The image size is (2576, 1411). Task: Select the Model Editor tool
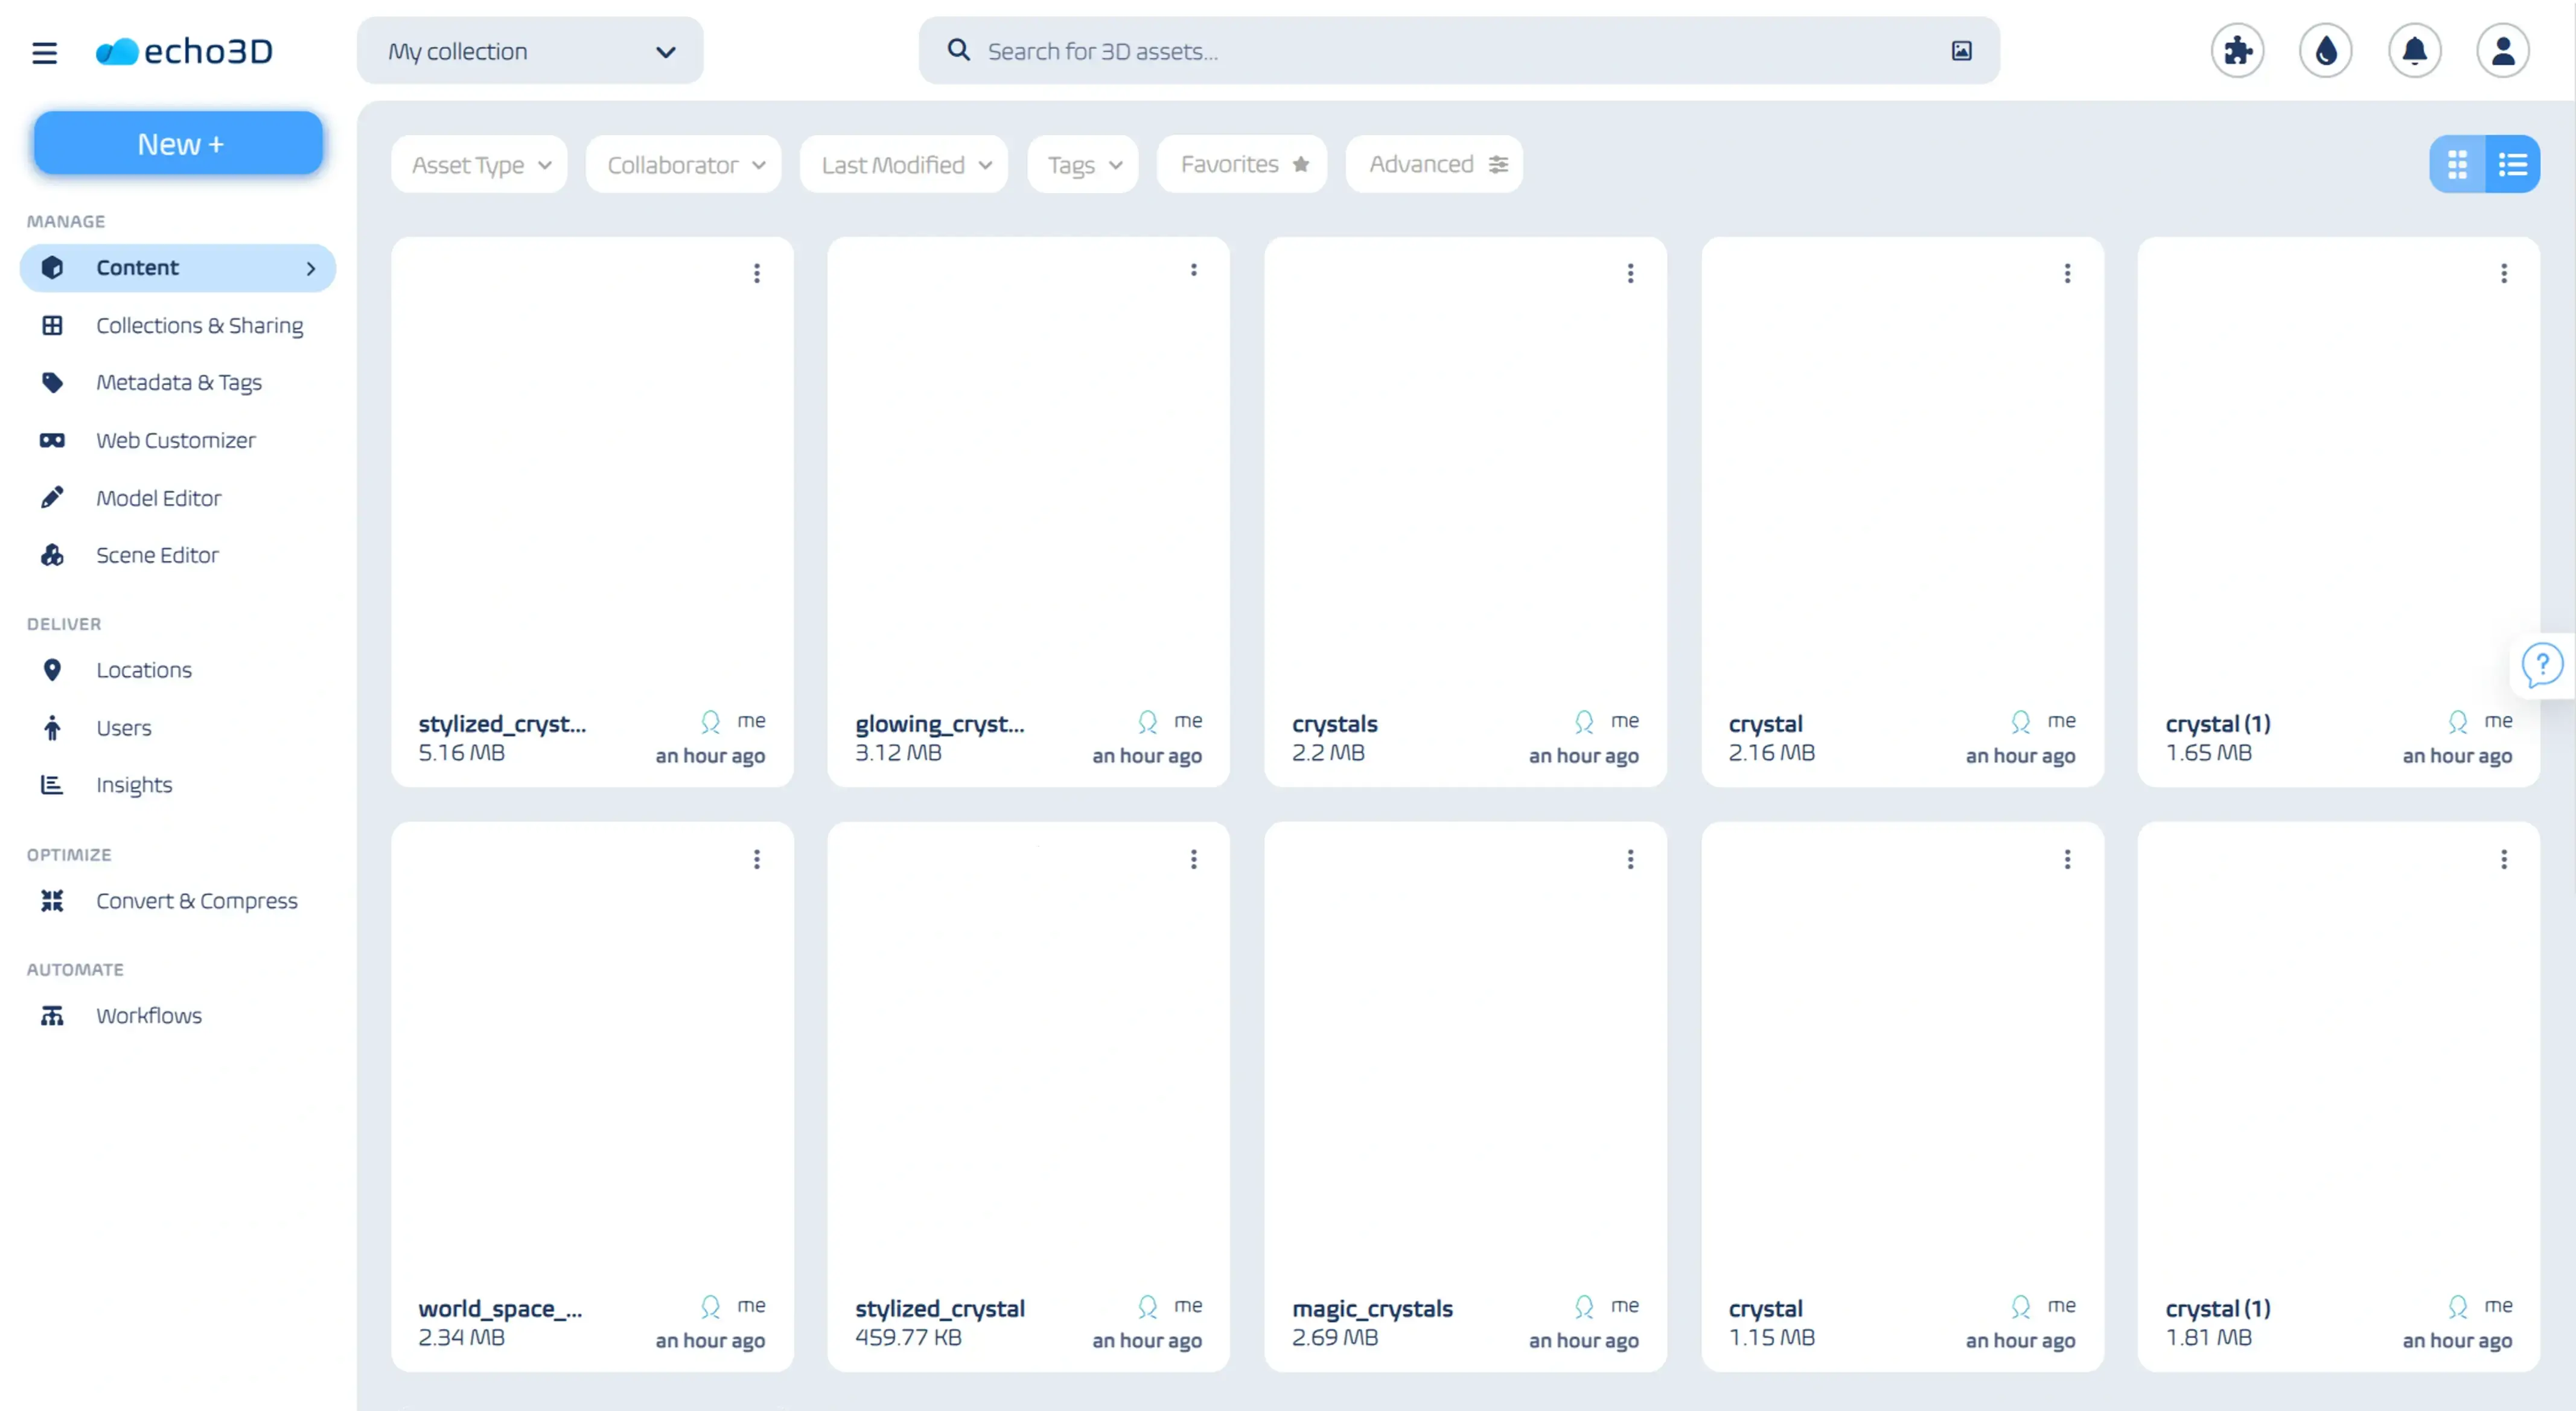[160, 498]
